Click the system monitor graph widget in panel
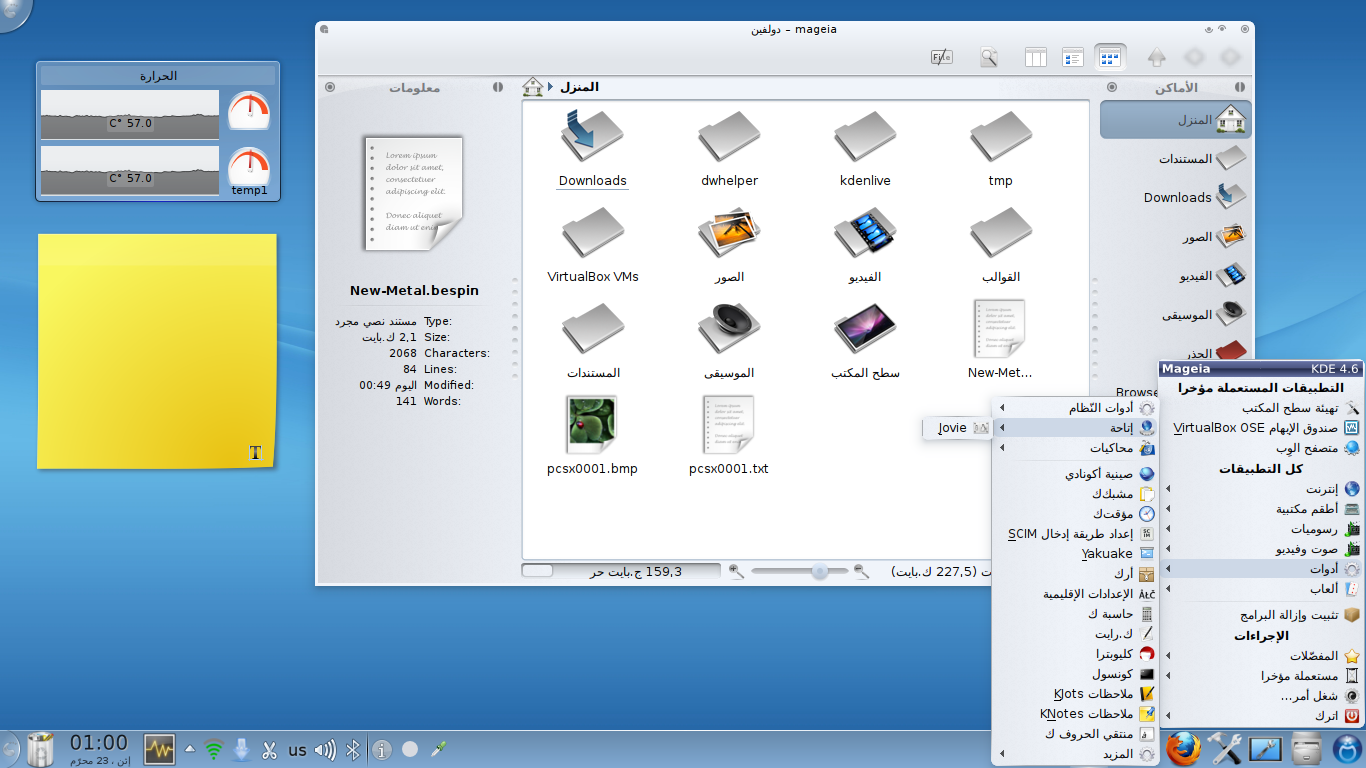The width and height of the screenshot is (1366, 768). pos(159,749)
